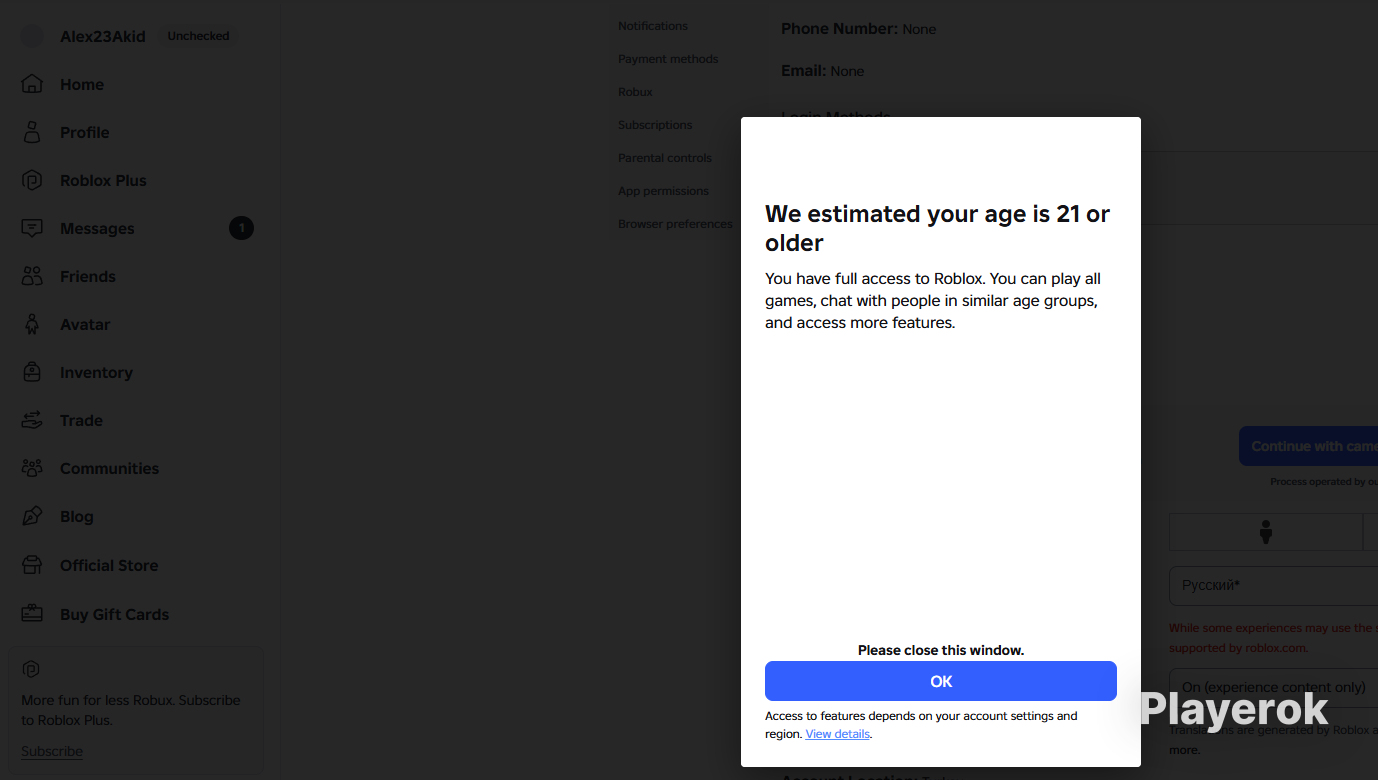The width and height of the screenshot is (1378, 780).
Task: Select the male gender figure option
Action: pos(1266,532)
